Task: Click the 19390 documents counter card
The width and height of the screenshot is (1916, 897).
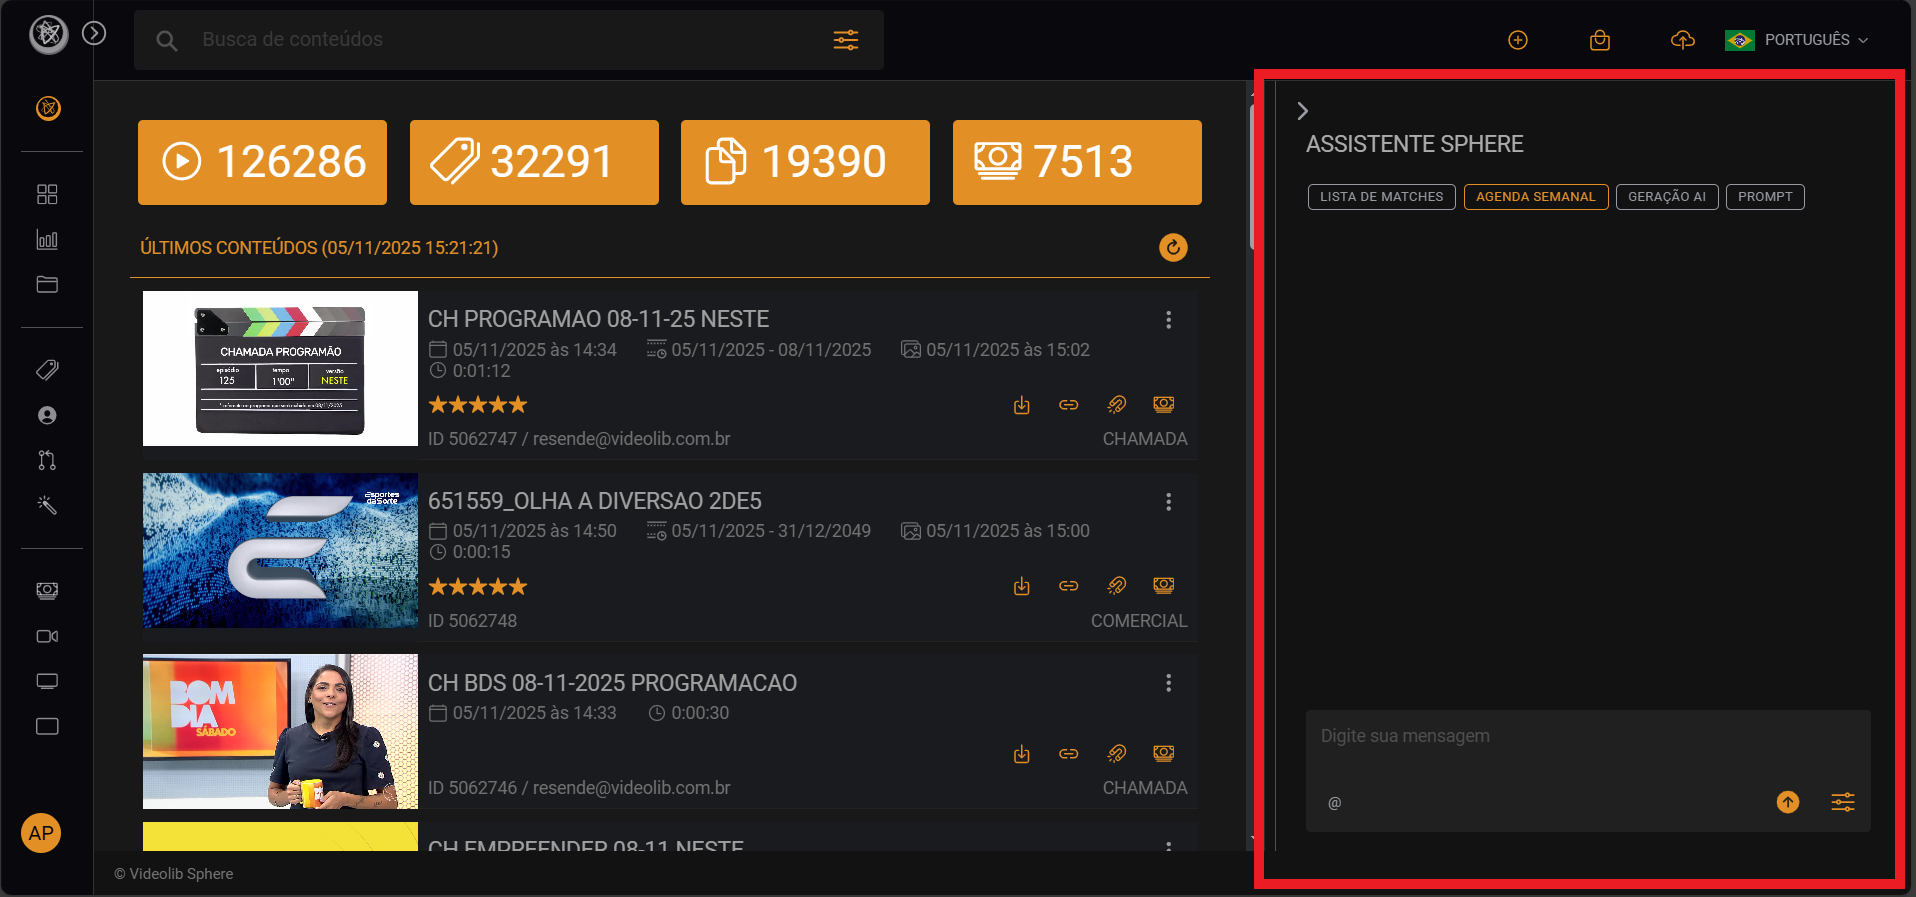Action: point(805,162)
